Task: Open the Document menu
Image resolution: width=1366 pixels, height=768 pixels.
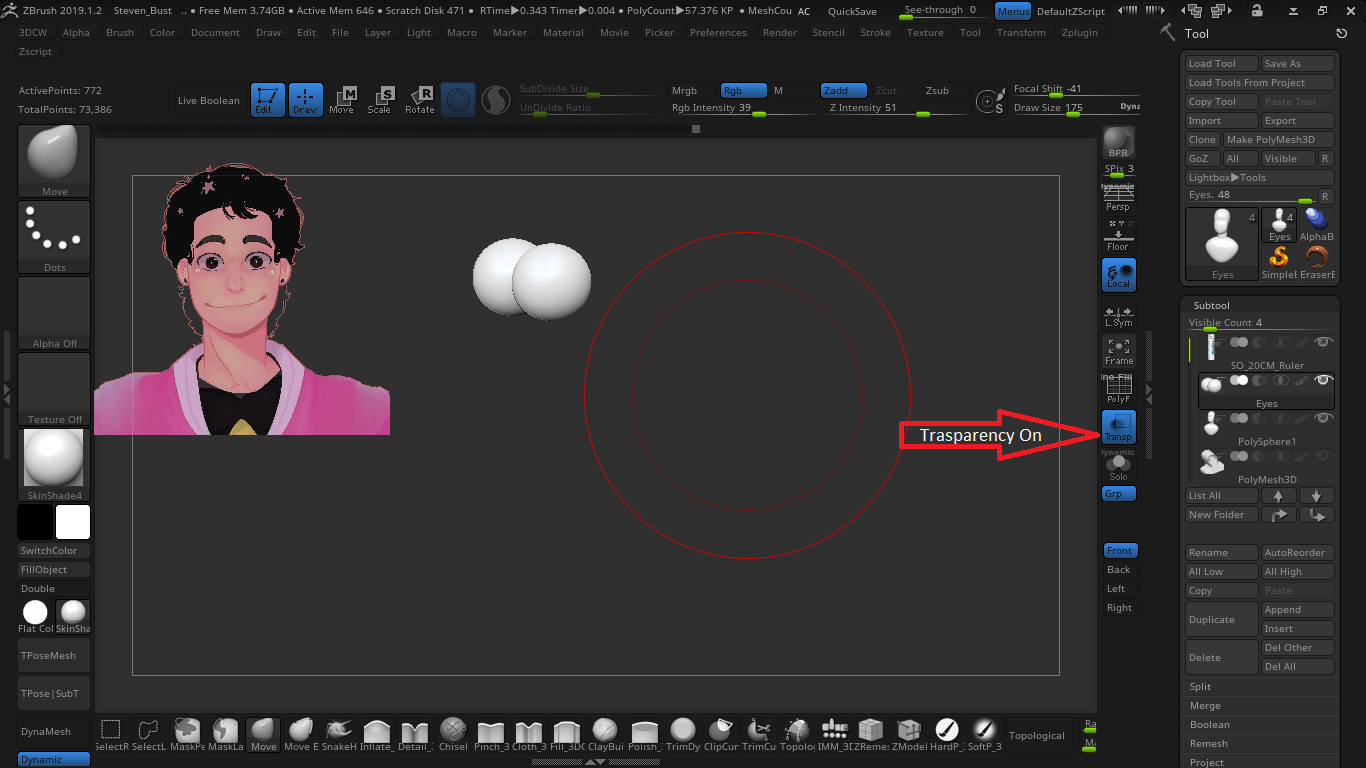Action: pyautogui.click(x=215, y=32)
